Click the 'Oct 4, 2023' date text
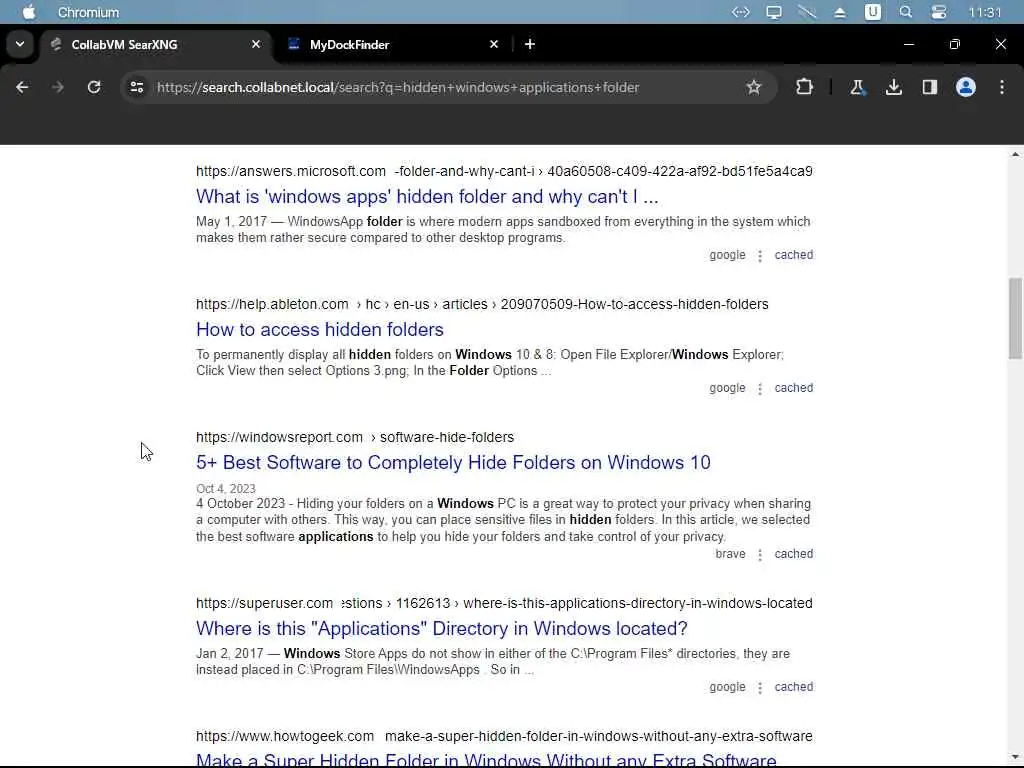 pos(226,488)
